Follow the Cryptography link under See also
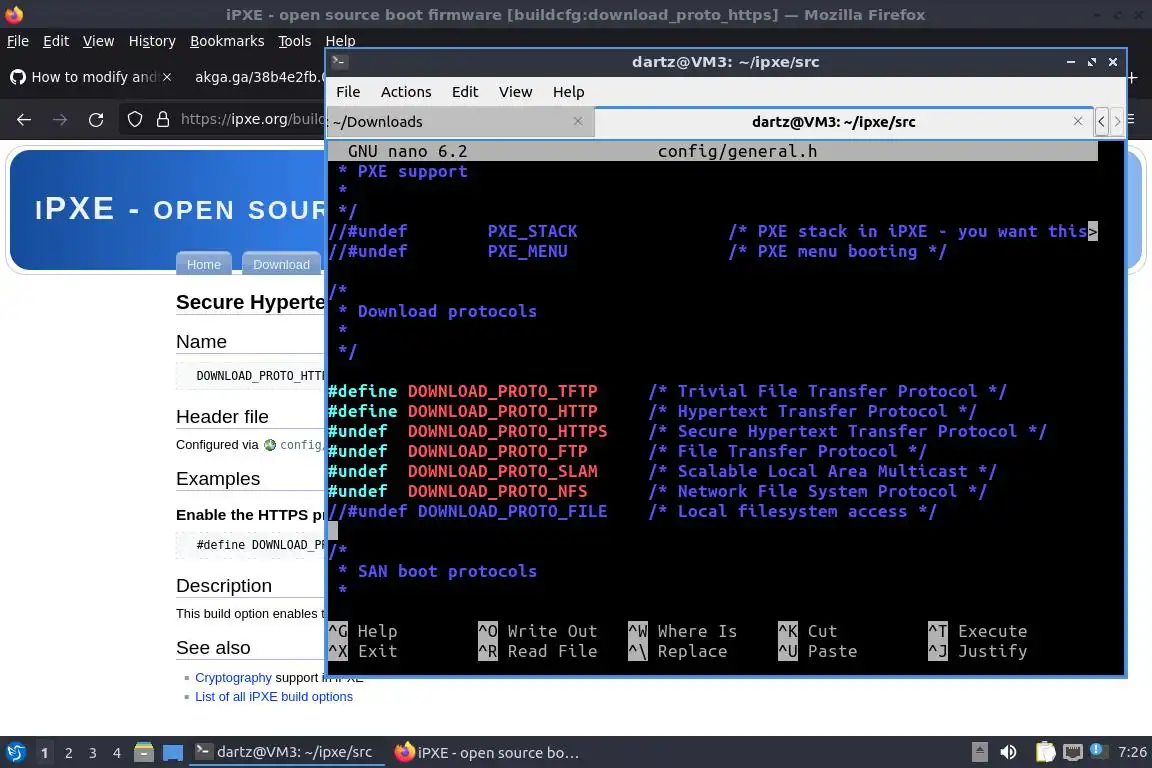Viewport: 1152px width, 768px height. coord(233,678)
